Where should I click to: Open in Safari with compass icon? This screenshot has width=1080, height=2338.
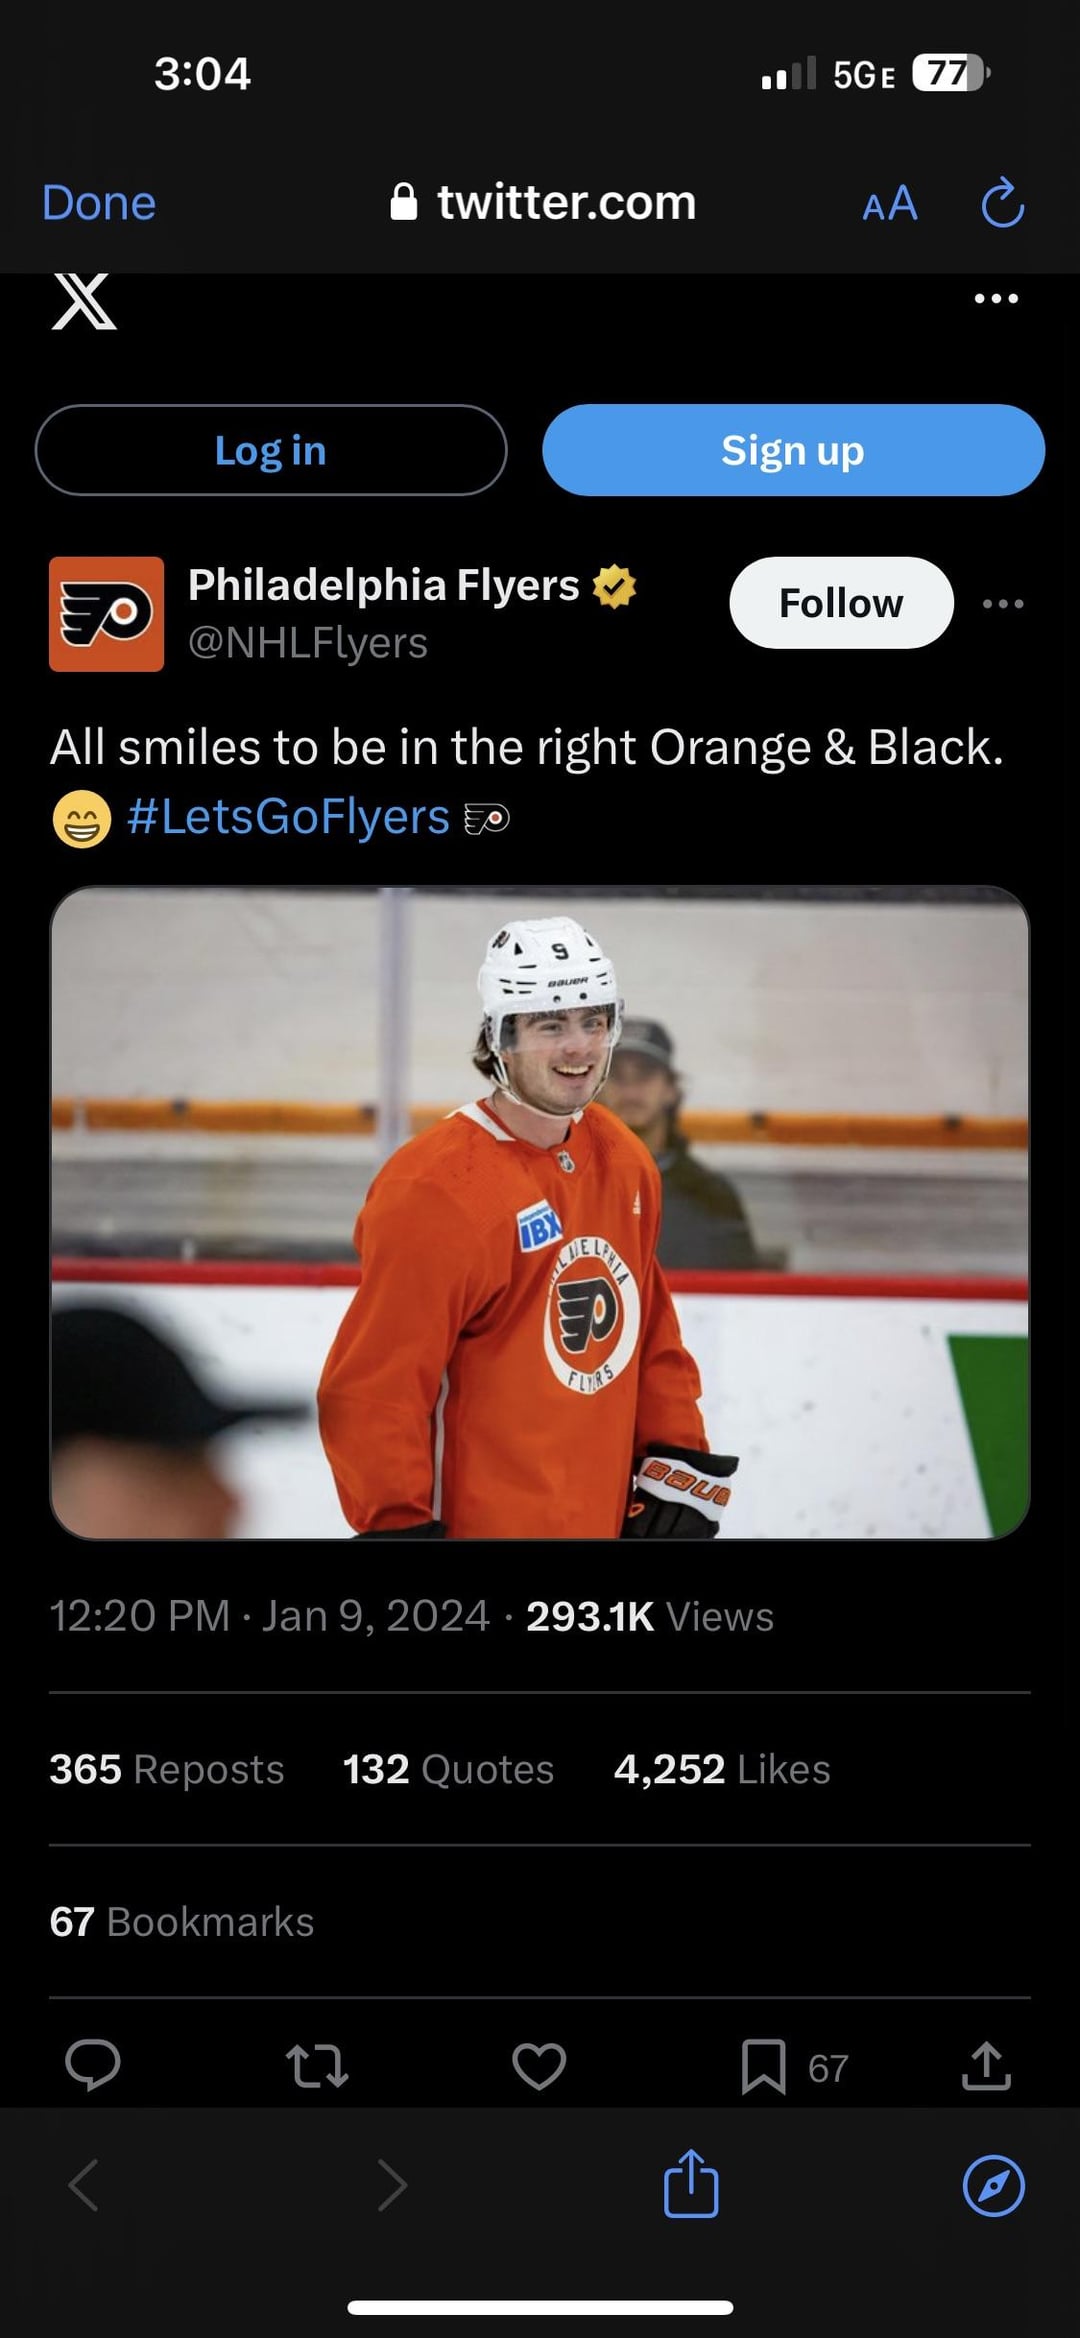point(993,2186)
